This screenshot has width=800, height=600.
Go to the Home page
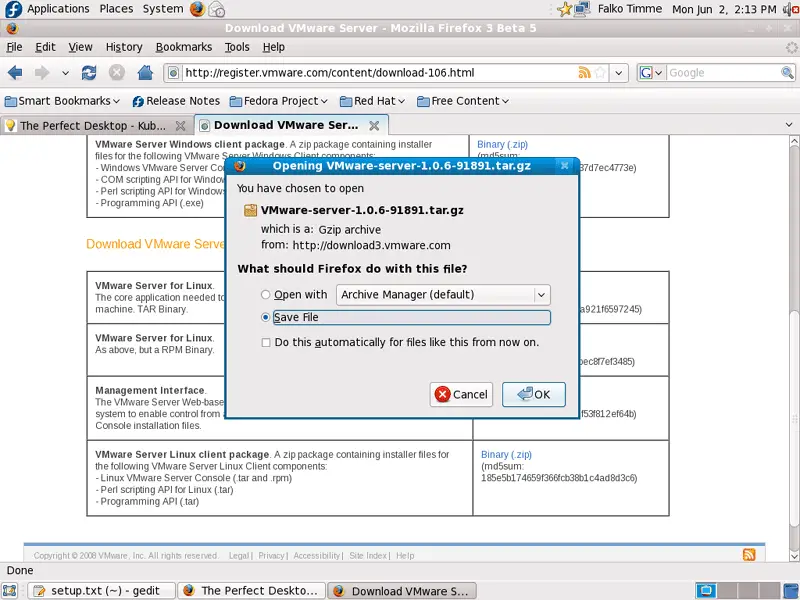pyautogui.click(x=145, y=73)
